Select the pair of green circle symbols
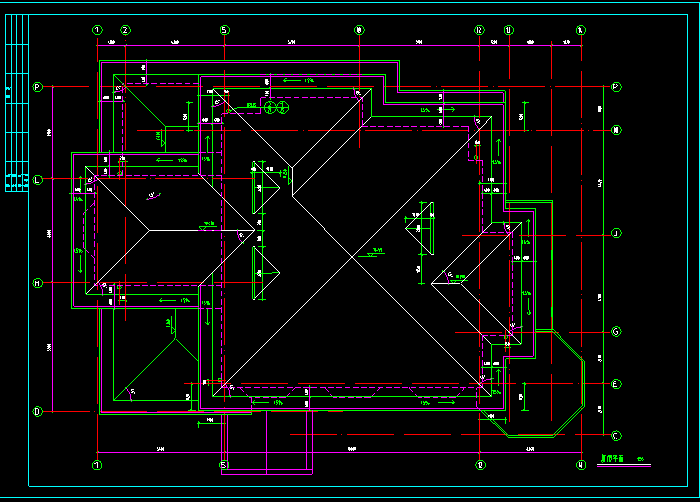Viewport: 700px width, 502px height. pyautogui.click(x=276, y=106)
